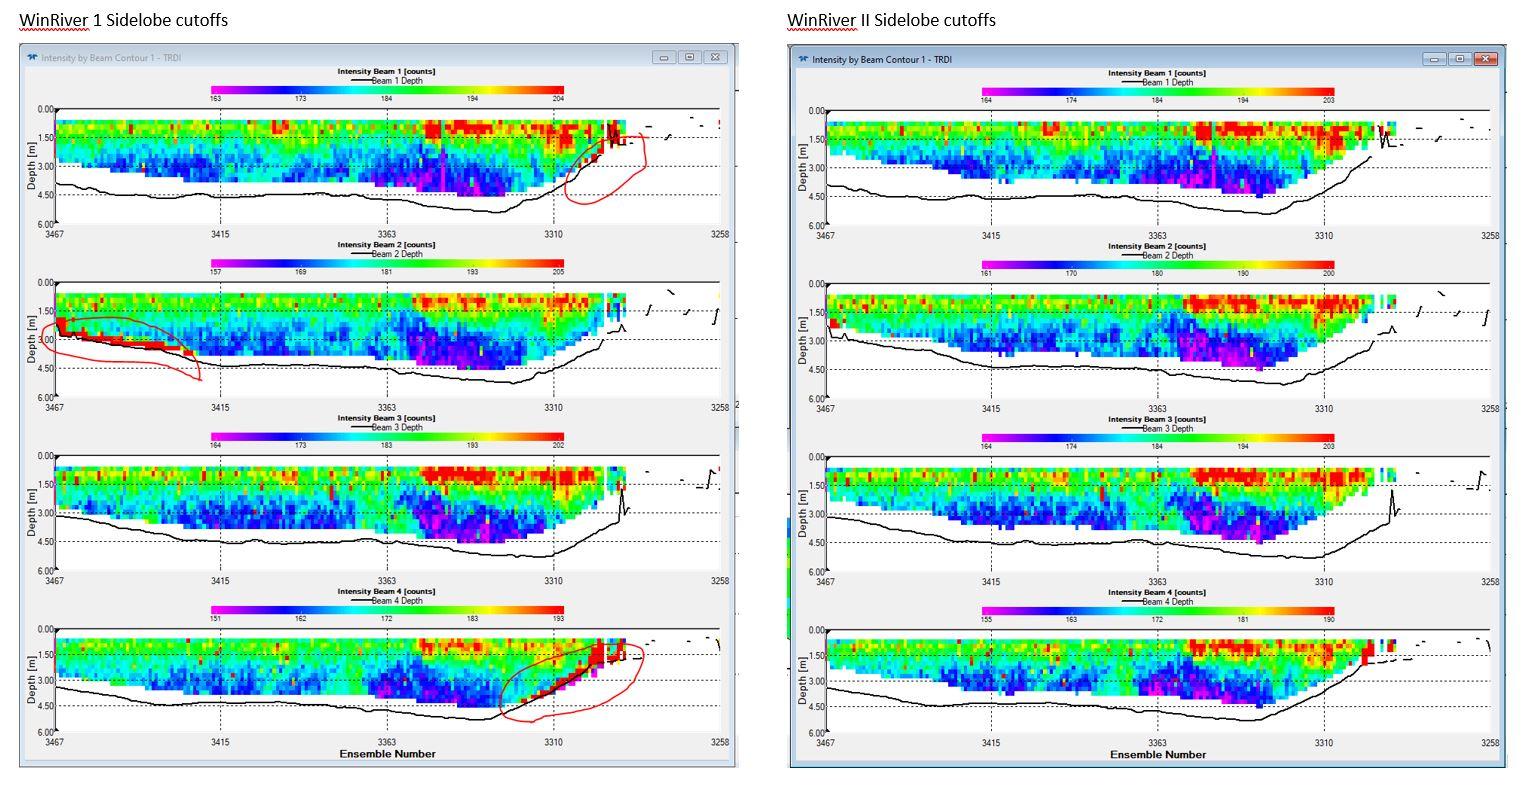Click the TRDI app icon in left window title bar
The width and height of the screenshot is (1530, 791).
[32, 57]
